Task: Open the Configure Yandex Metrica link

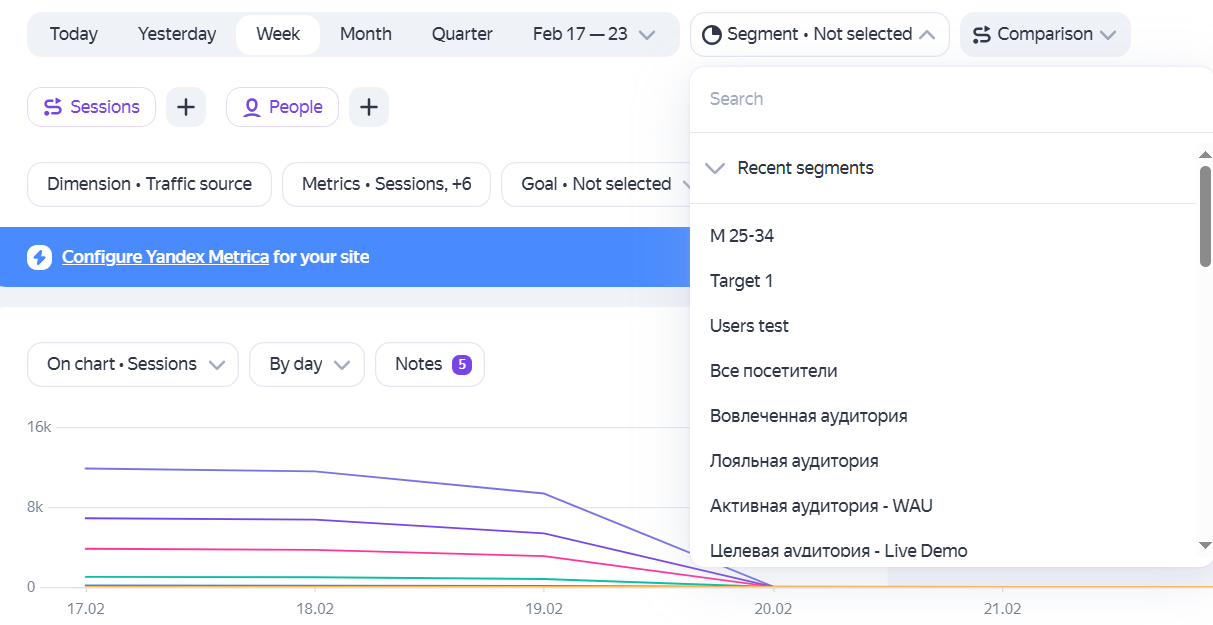Action: [165, 257]
